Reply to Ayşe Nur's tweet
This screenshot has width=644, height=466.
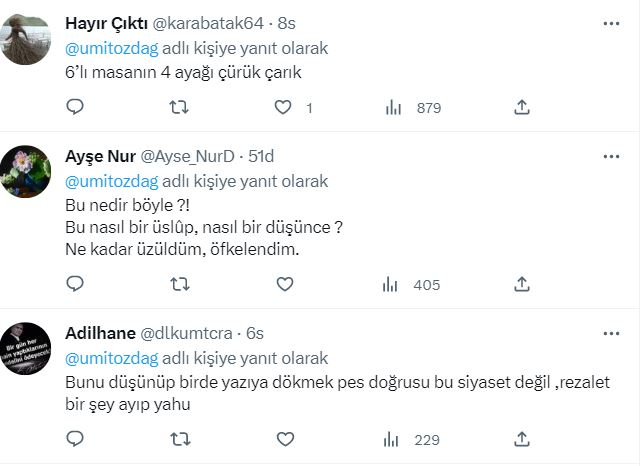[x=75, y=285]
